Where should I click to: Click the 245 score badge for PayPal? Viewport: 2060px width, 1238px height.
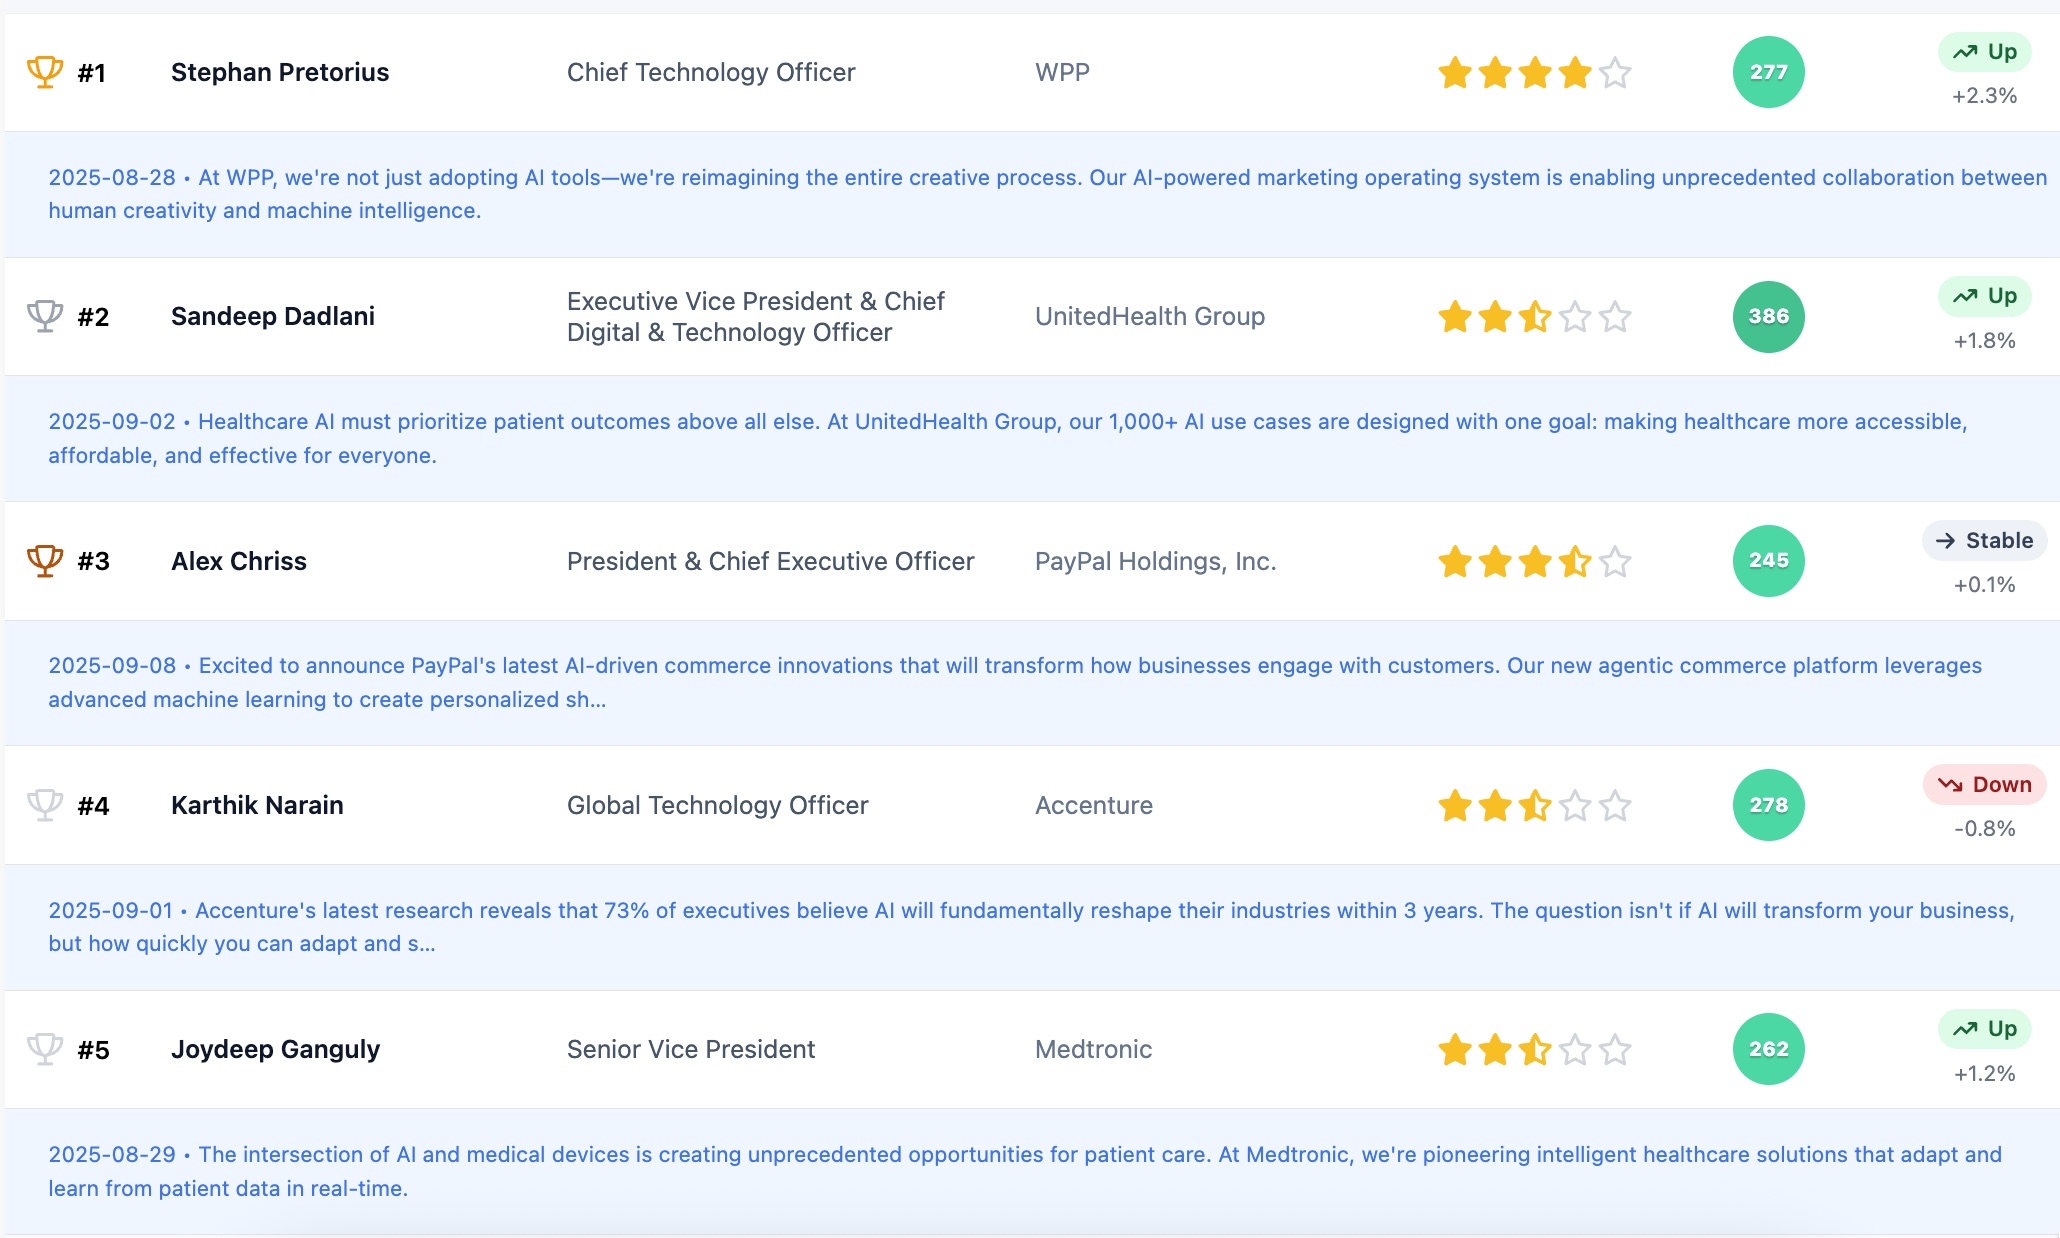[x=1768, y=561]
